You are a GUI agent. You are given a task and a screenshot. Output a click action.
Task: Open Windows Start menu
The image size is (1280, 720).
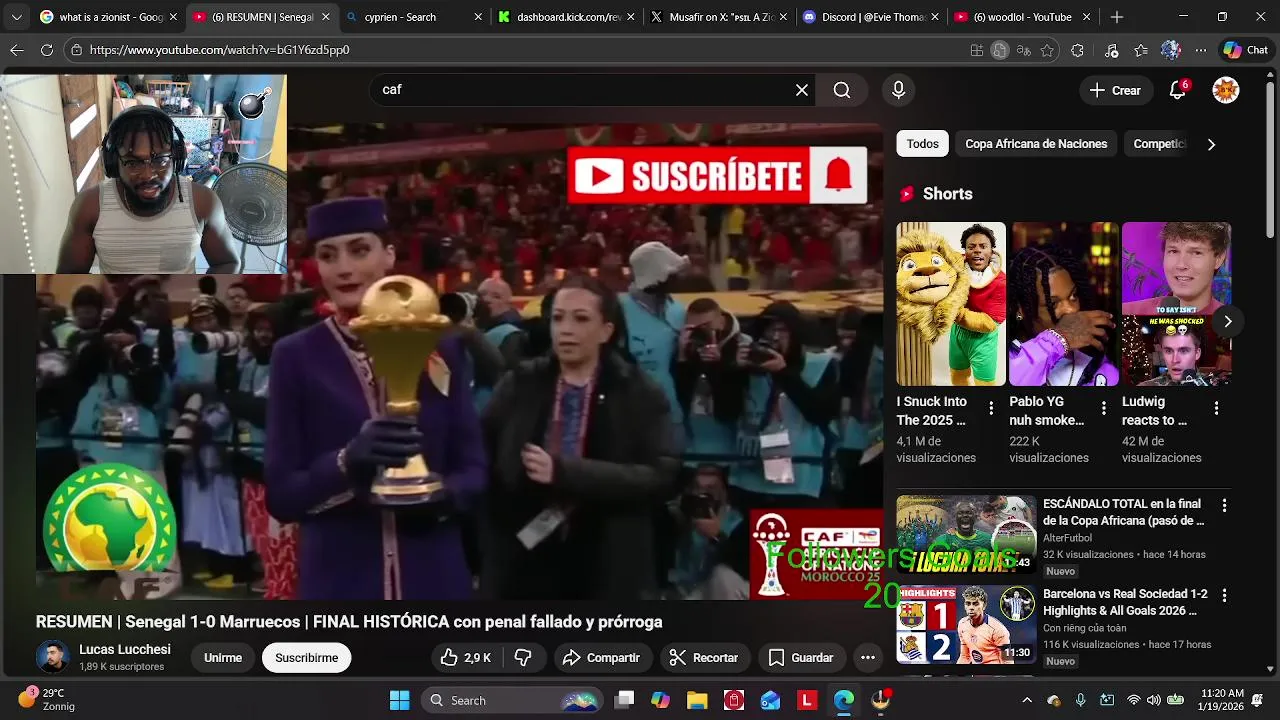pos(399,700)
